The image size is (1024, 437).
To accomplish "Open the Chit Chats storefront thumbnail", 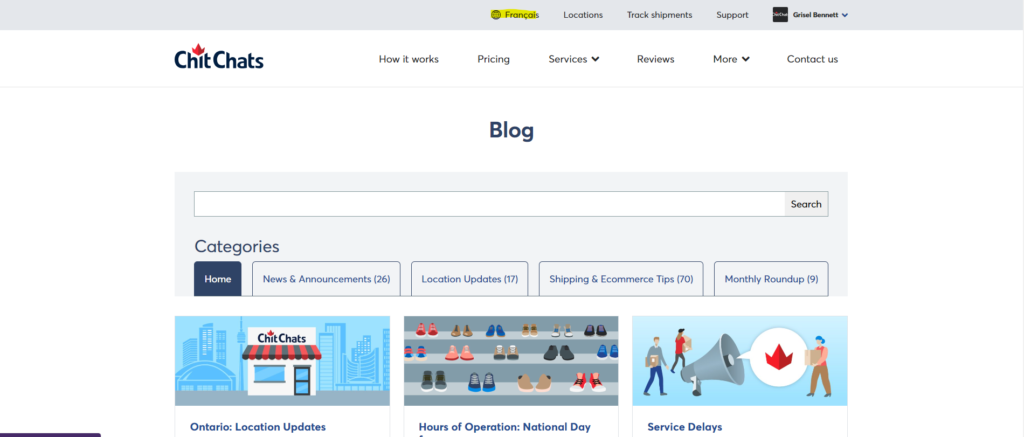I will tap(282, 361).
